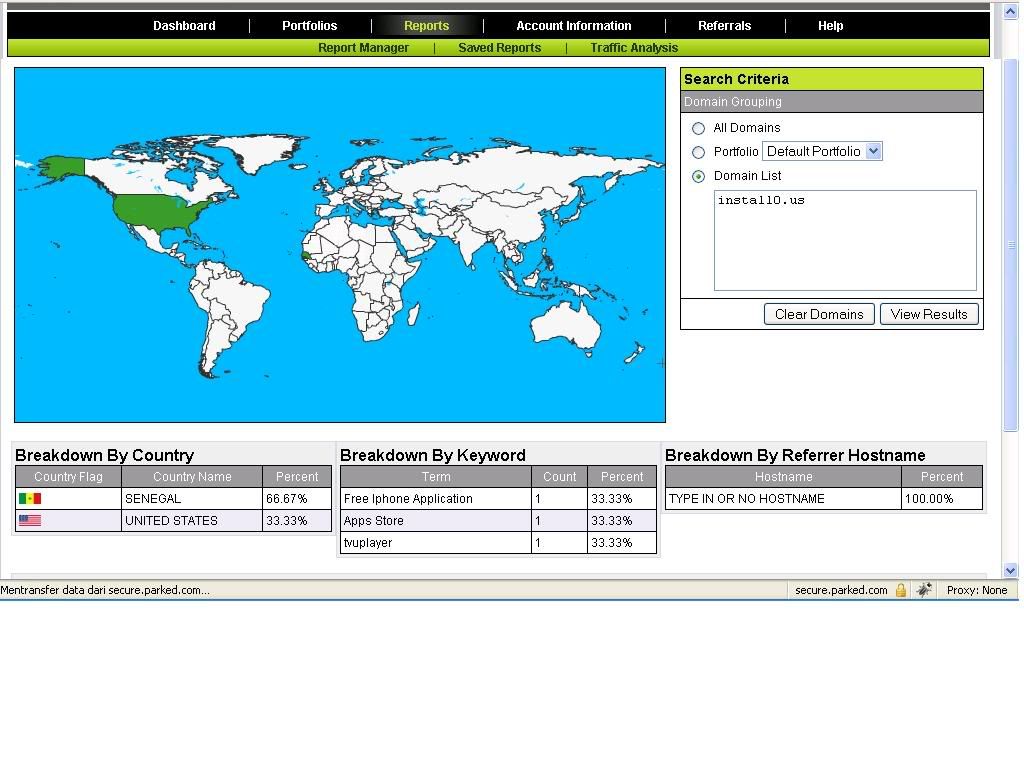Click the Senegal flag icon
The width and height of the screenshot is (1024, 768).
point(30,498)
